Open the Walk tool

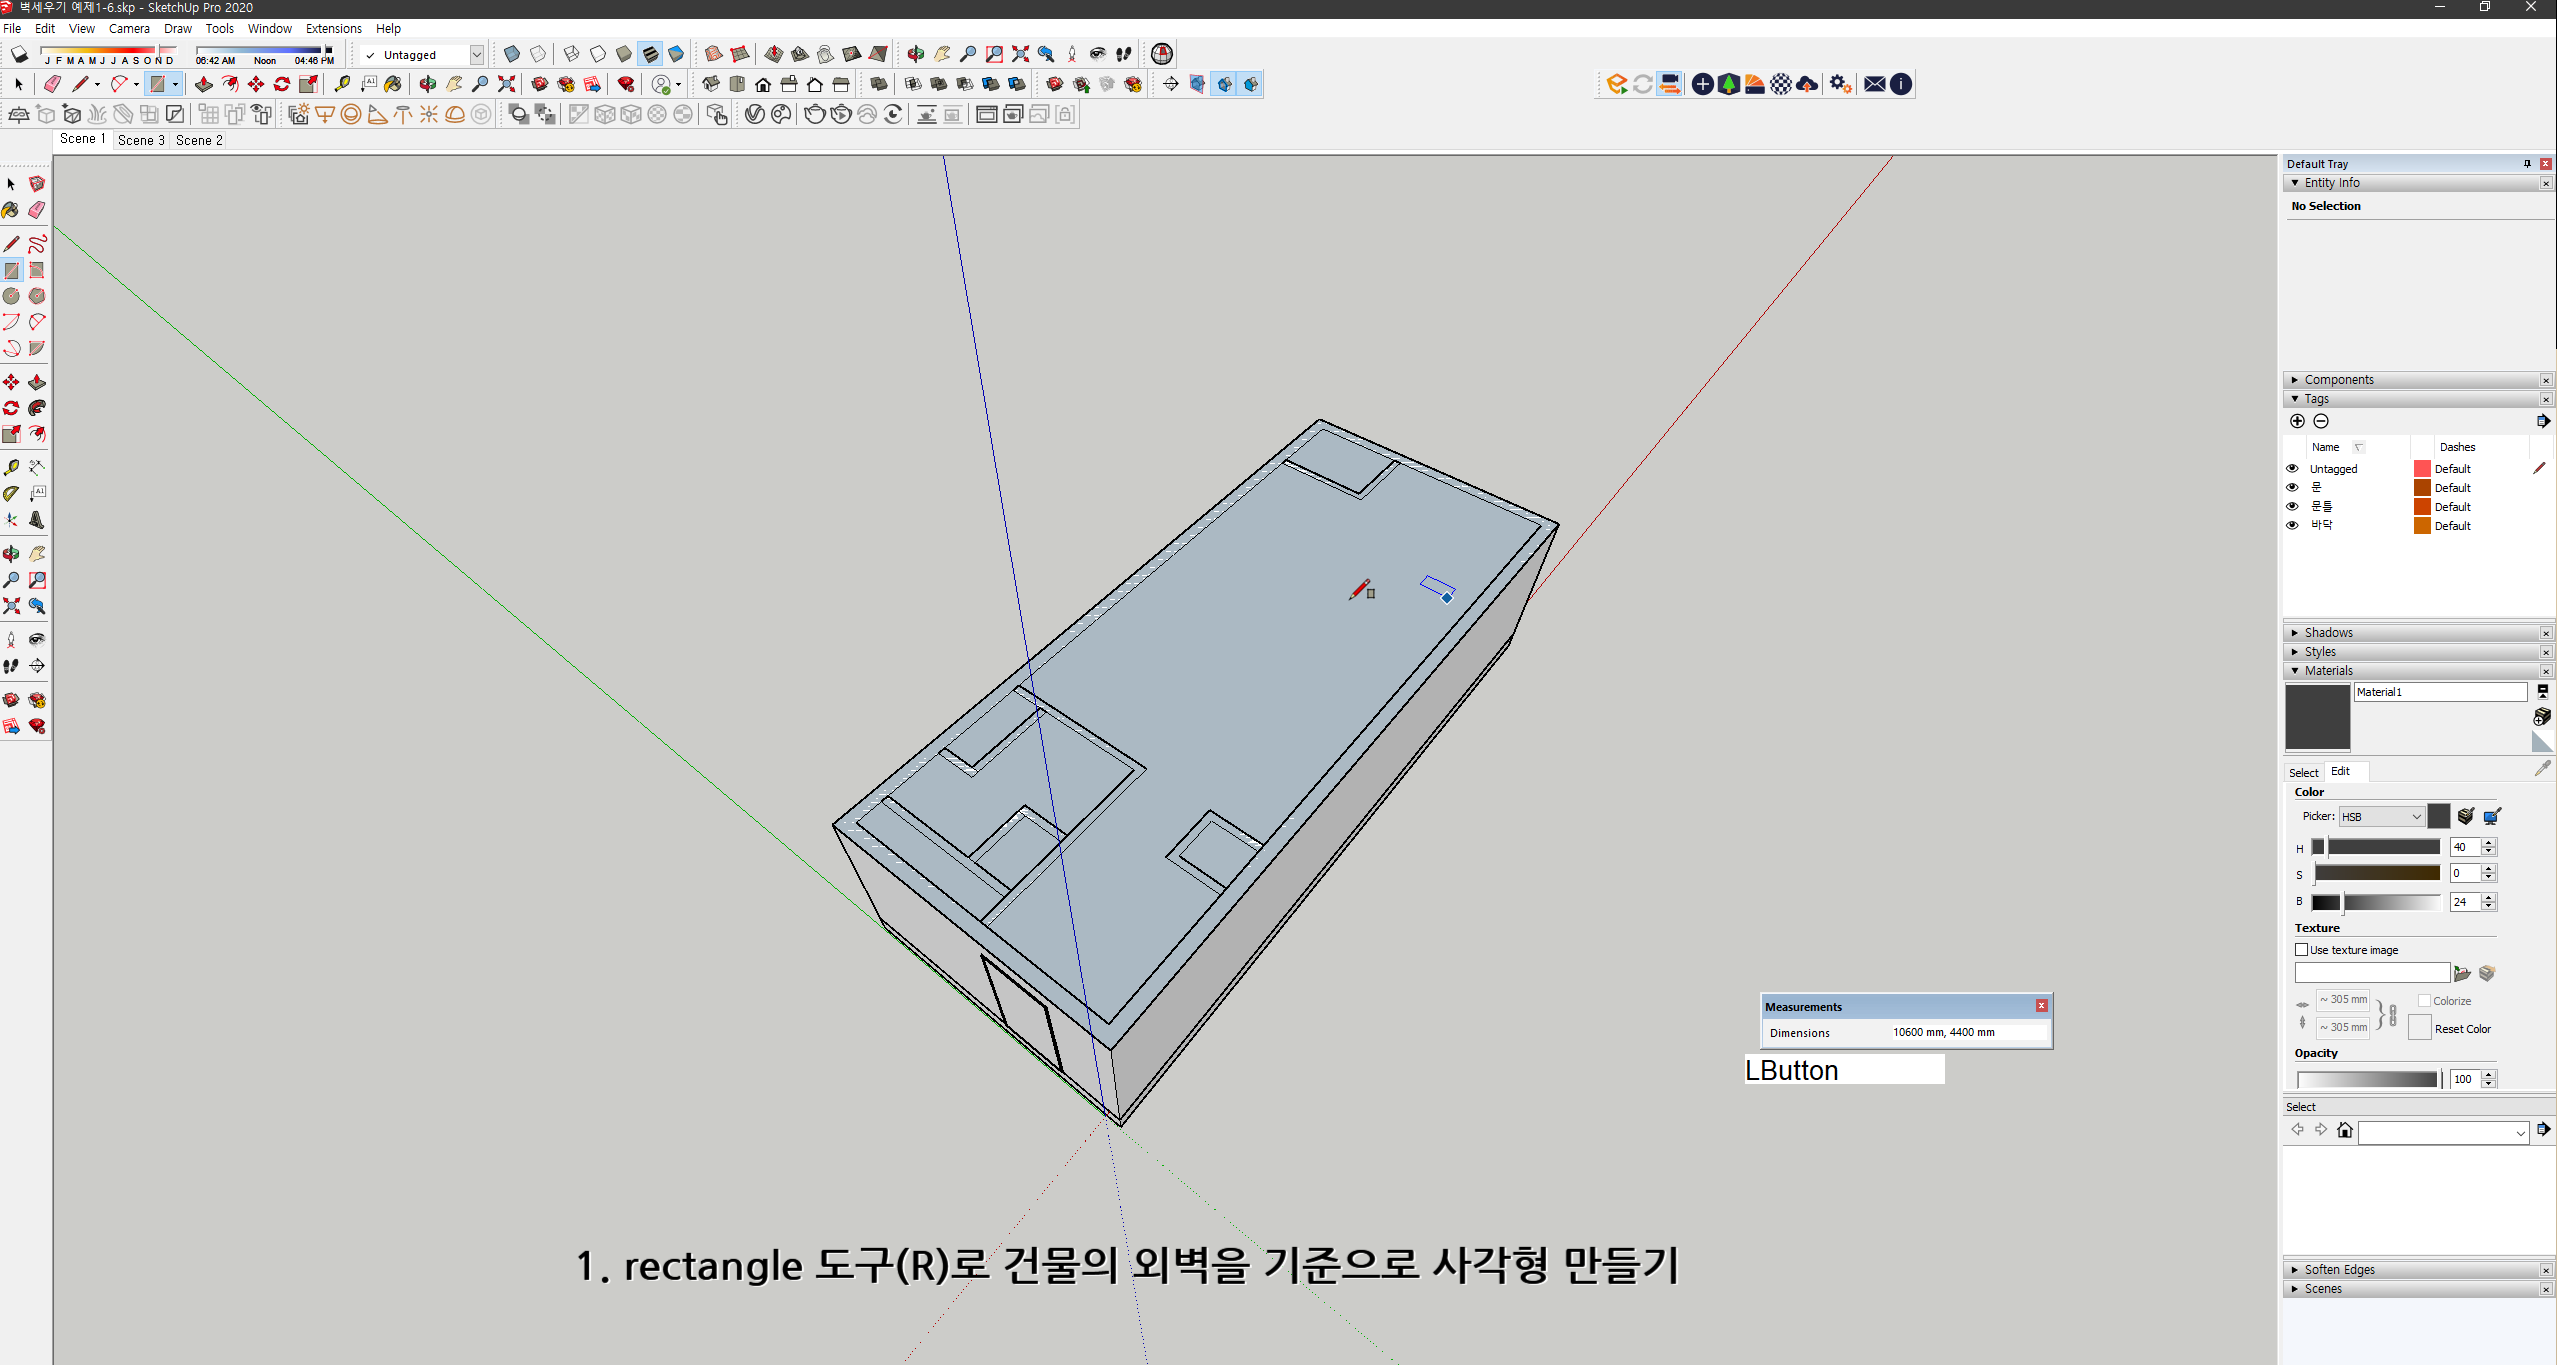[12, 666]
